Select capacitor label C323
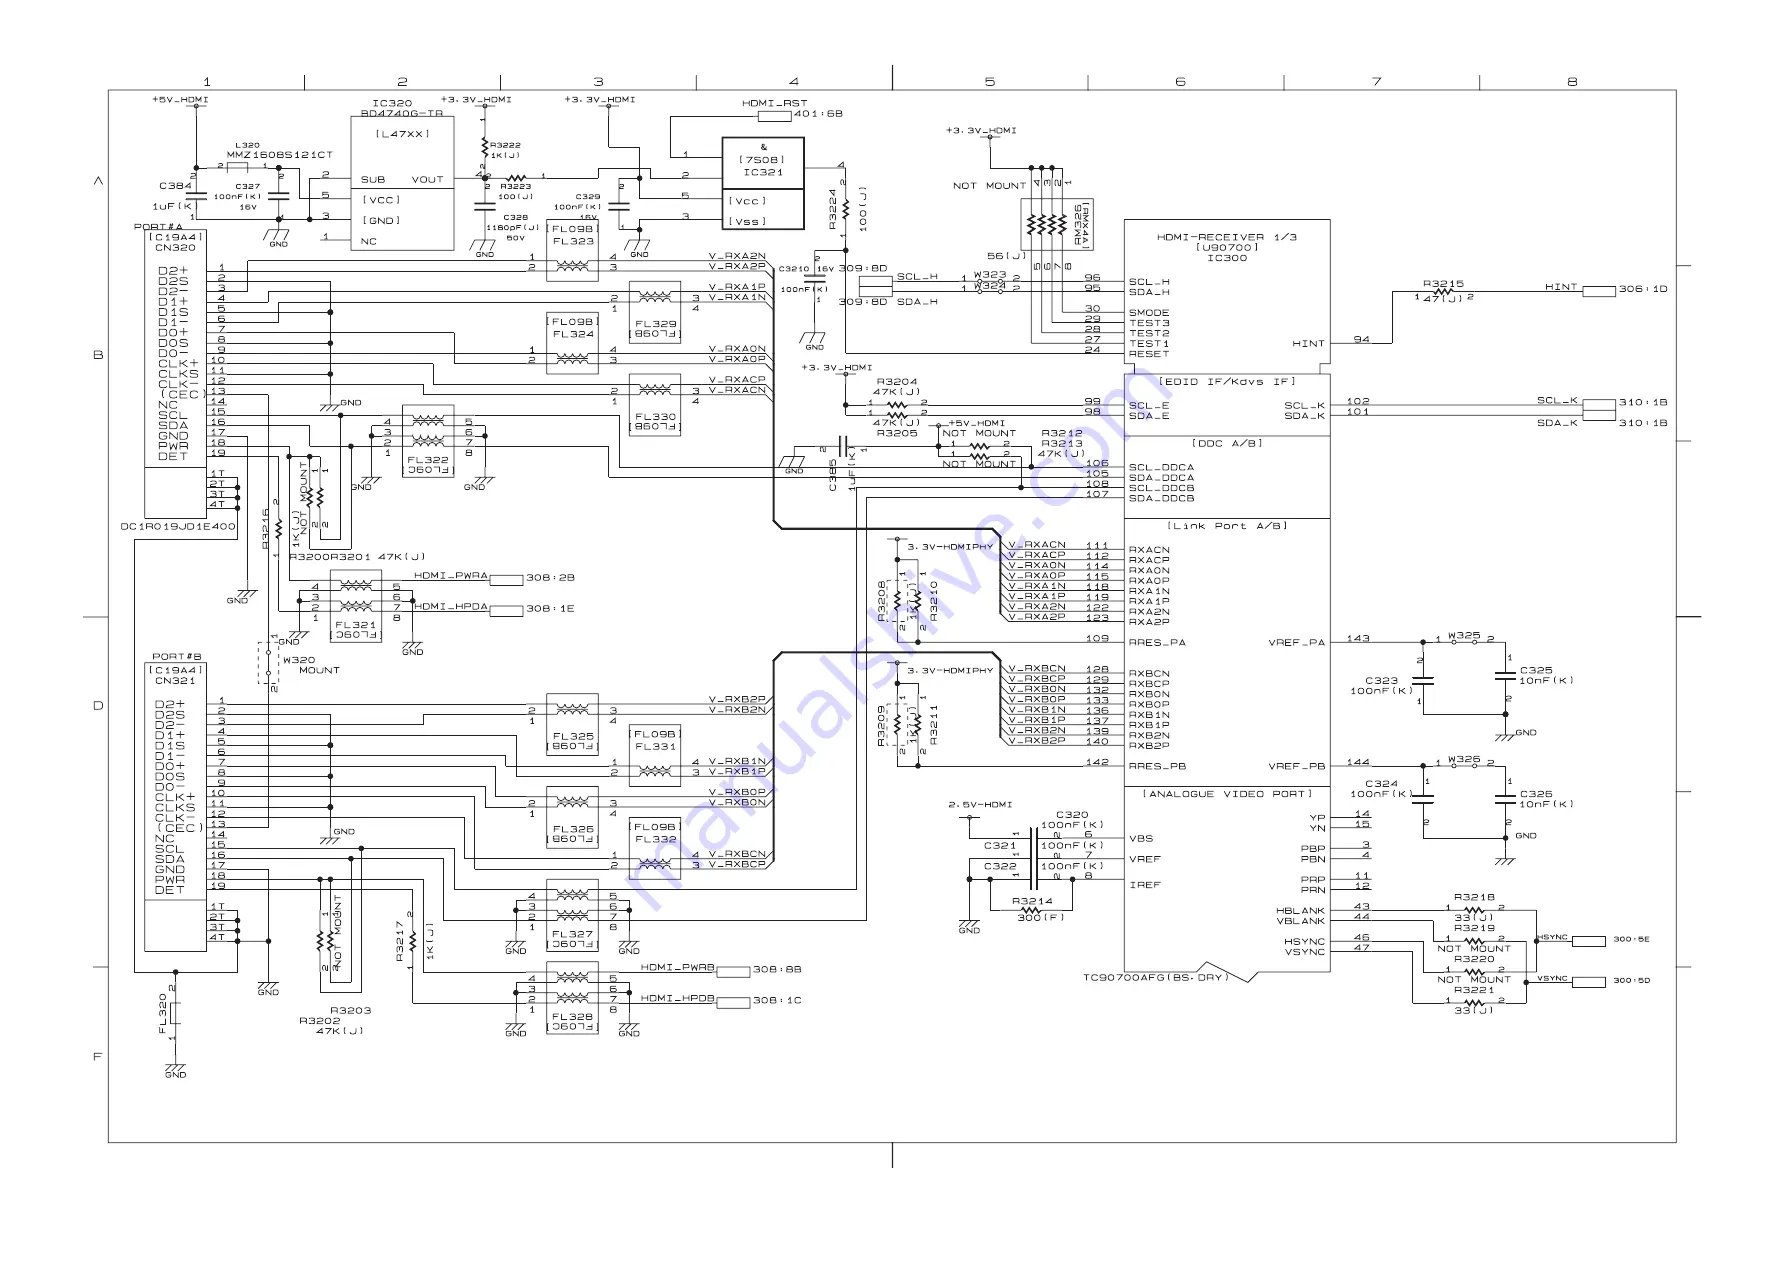The image size is (1787, 1263). tap(1382, 681)
